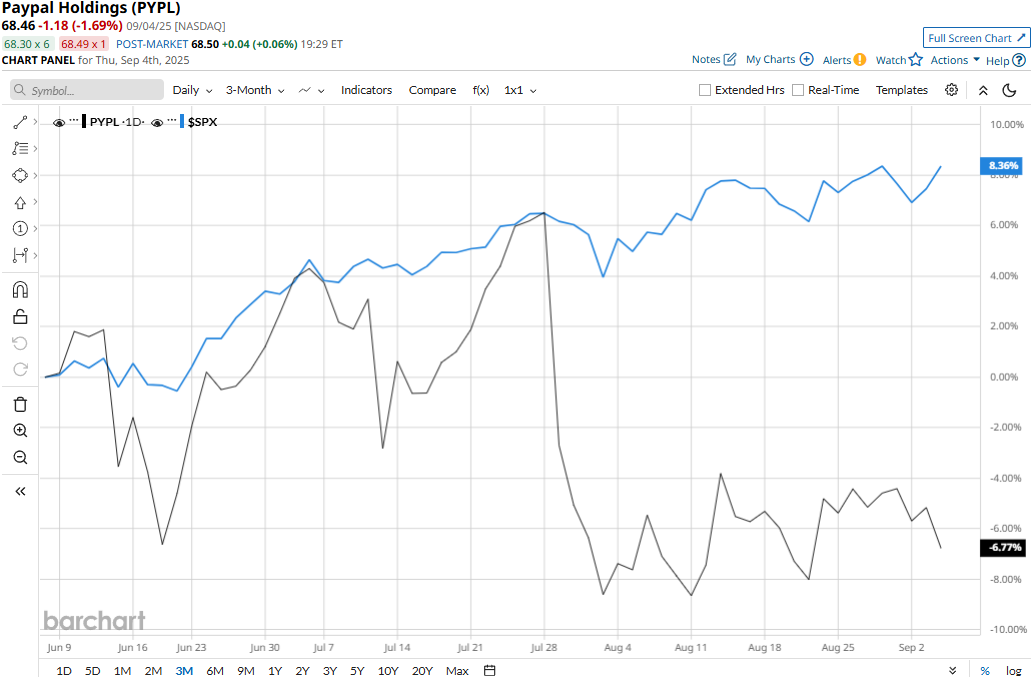
Task: Click the redo arrow icon
Action: 20,369
